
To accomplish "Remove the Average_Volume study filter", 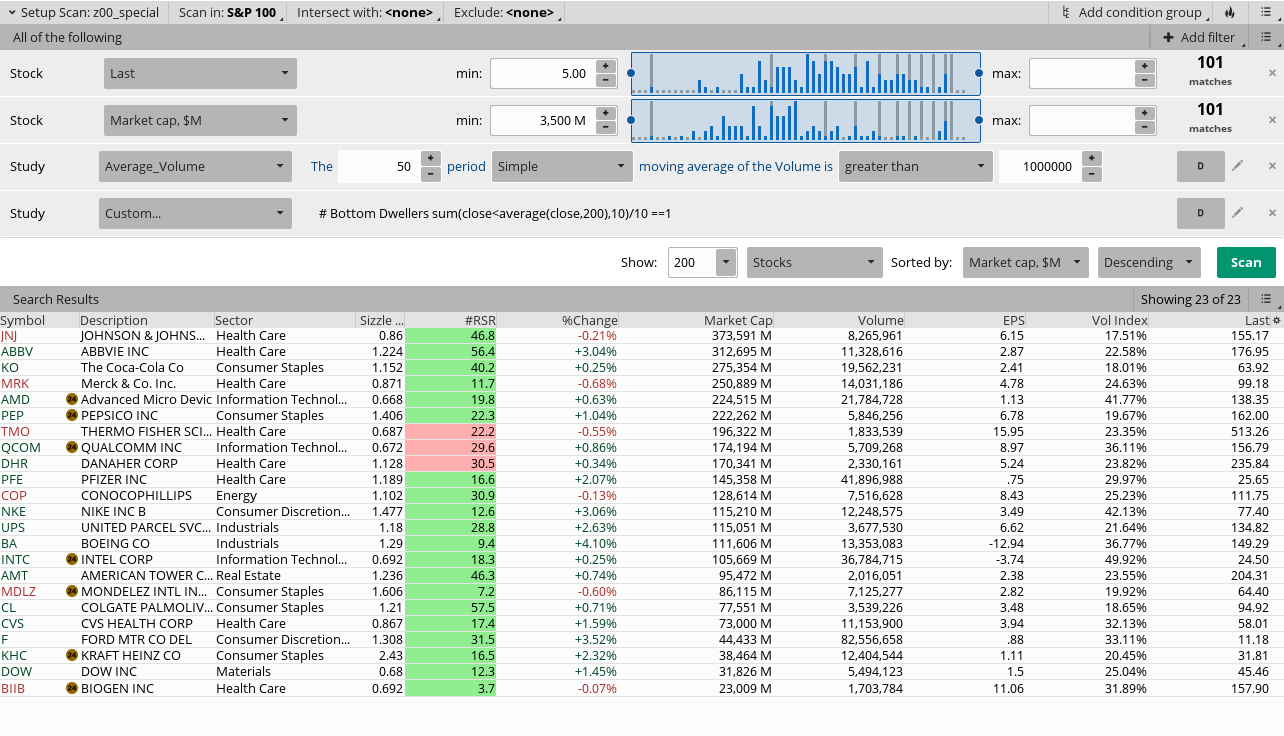I will tap(1272, 166).
